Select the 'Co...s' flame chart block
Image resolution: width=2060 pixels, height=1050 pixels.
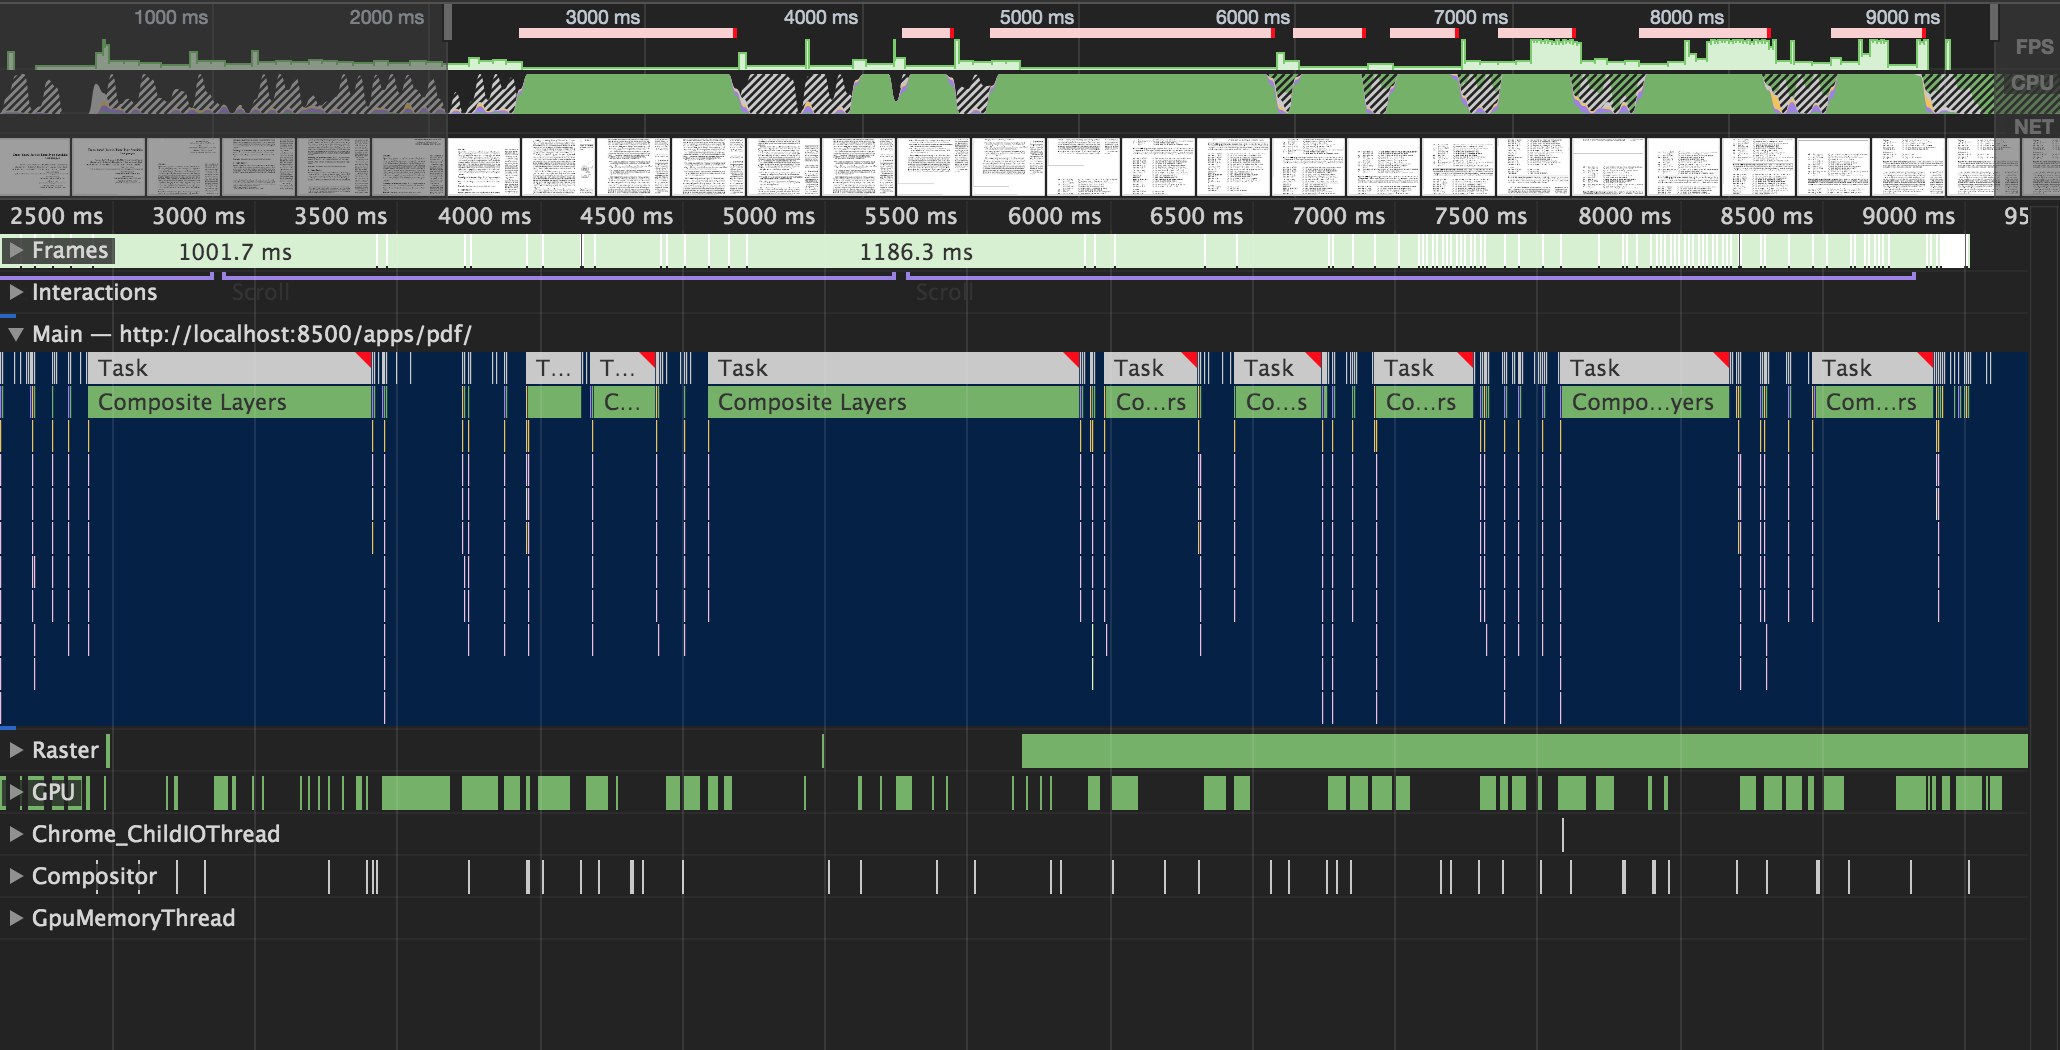(x=1278, y=402)
